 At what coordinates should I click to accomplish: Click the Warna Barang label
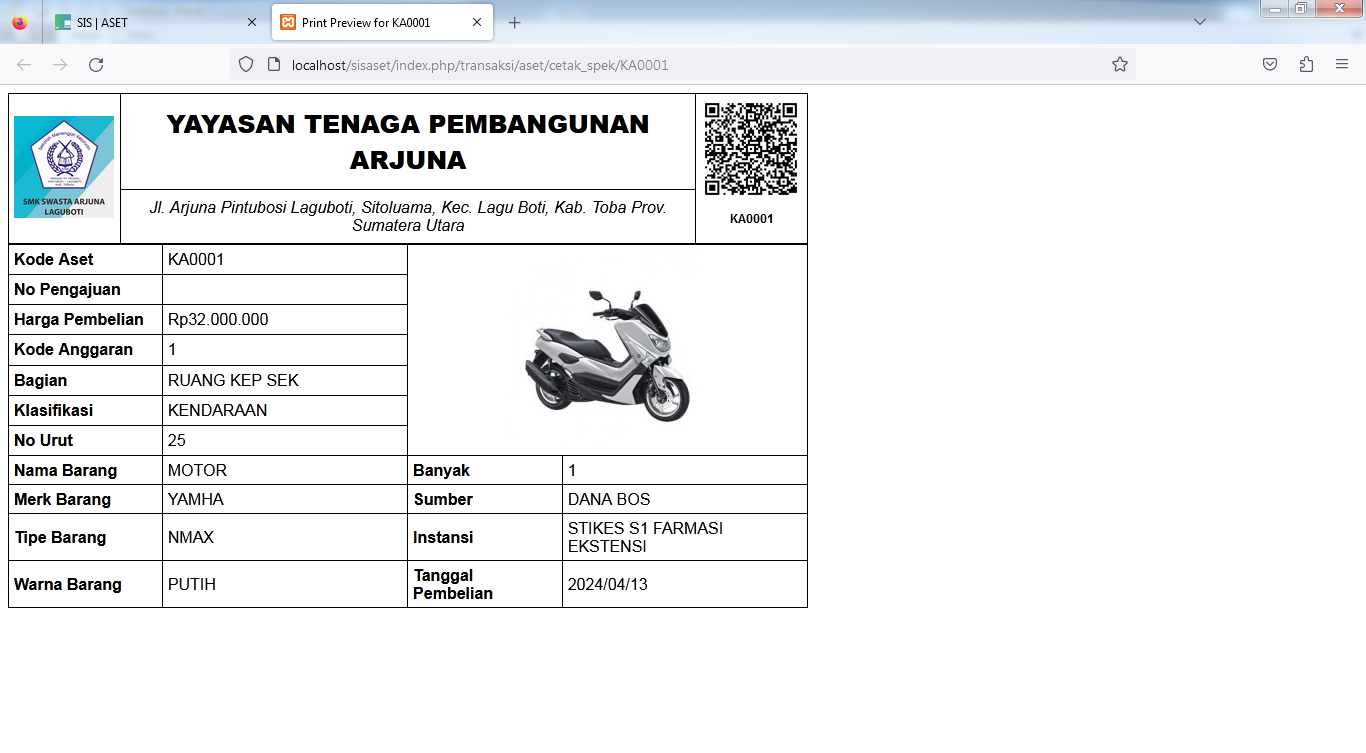[x=68, y=585]
